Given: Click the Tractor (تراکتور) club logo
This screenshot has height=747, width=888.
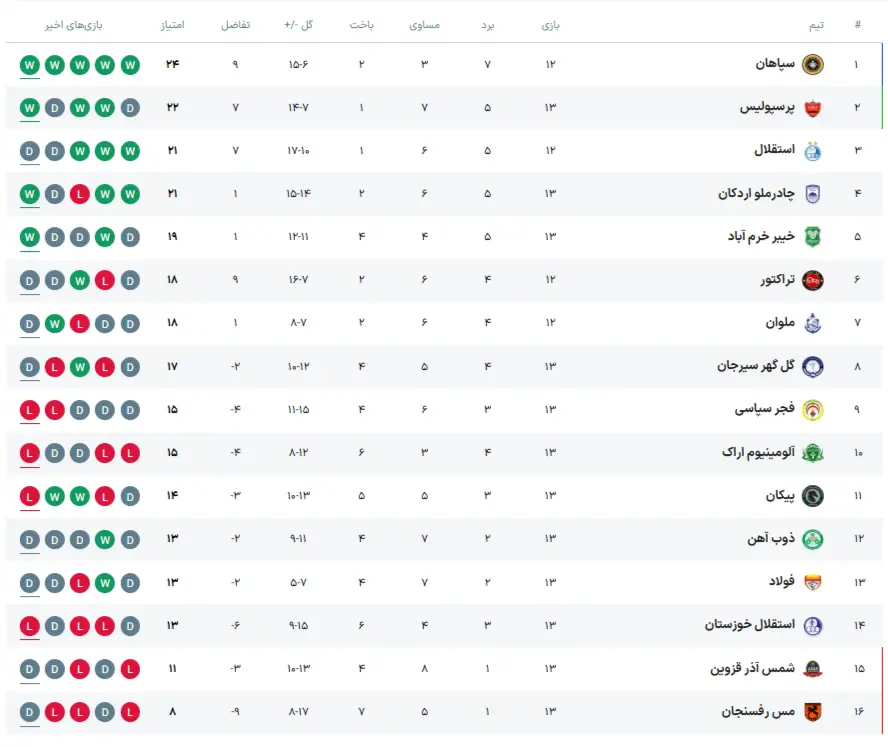Looking at the screenshot, I should click(812, 280).
